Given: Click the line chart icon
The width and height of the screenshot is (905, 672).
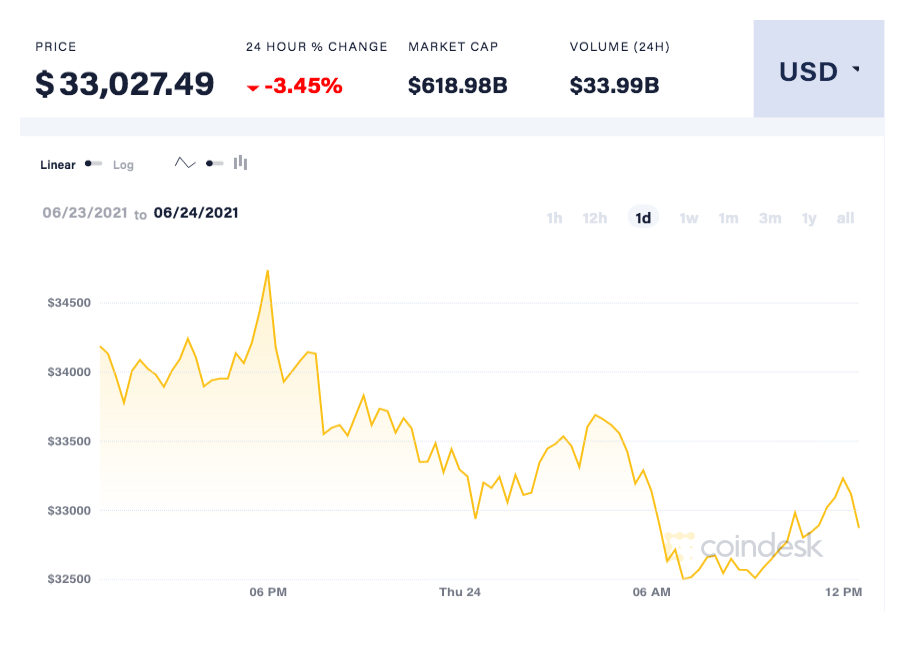Looking at the screenshot, I should tap(185, 163).
